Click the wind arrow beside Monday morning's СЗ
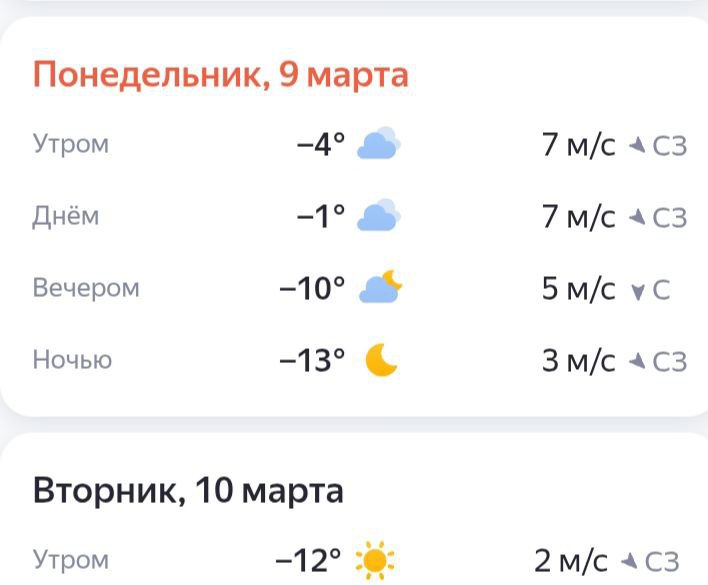This screenshot has width=708, height=585. 636,146
